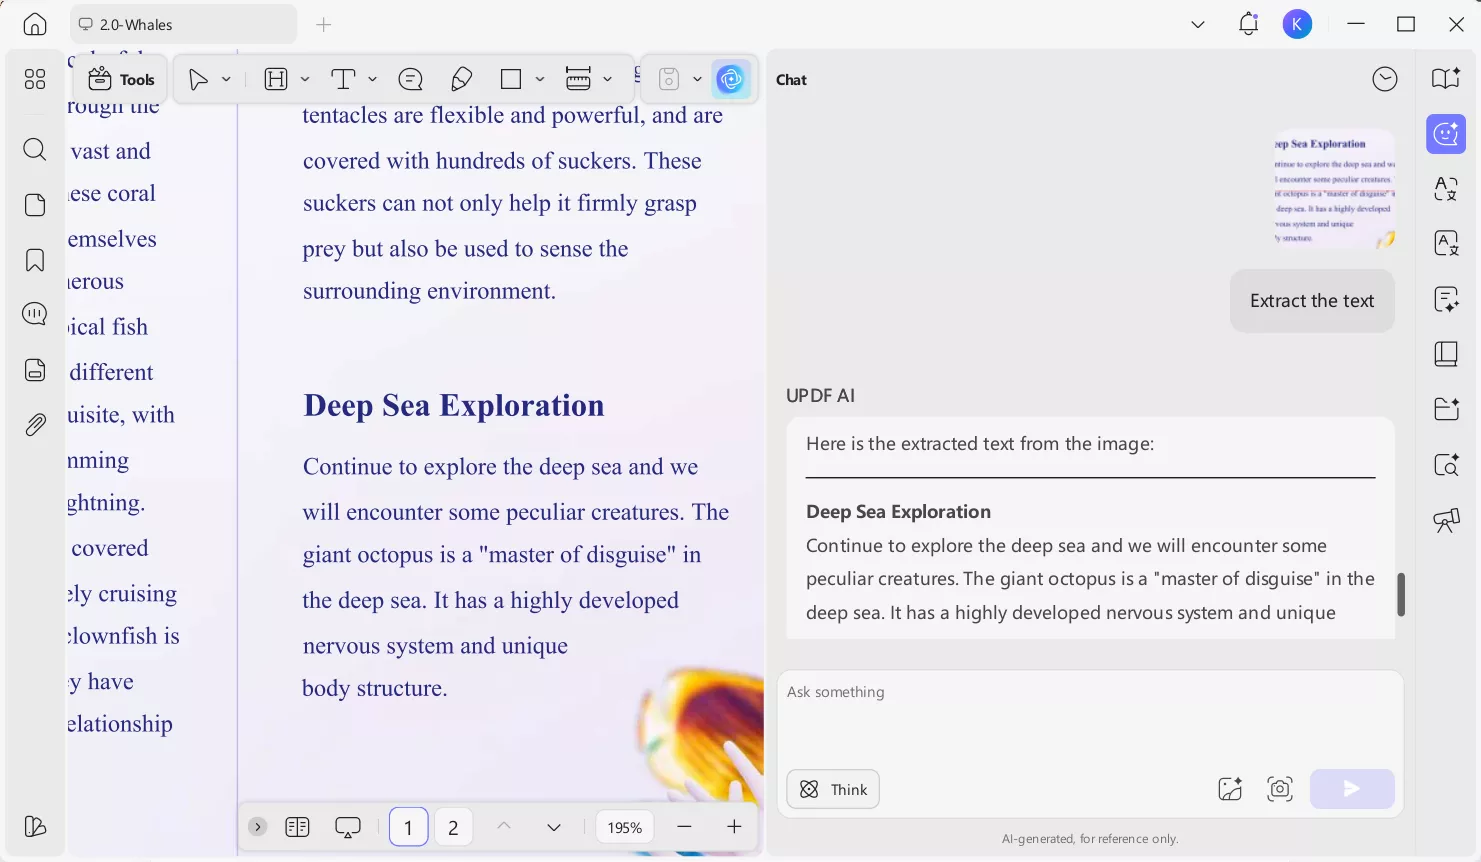Click the notification bell icon
The width and height of the screenshot is (1481, 862).
click(1248, 24)
